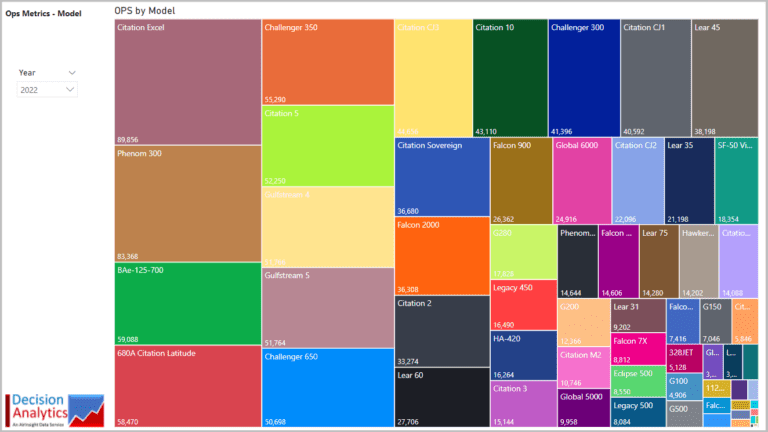This screenshot has width=768, height=432.
Task: Select the Global 5000 tile
Action: 583,408
